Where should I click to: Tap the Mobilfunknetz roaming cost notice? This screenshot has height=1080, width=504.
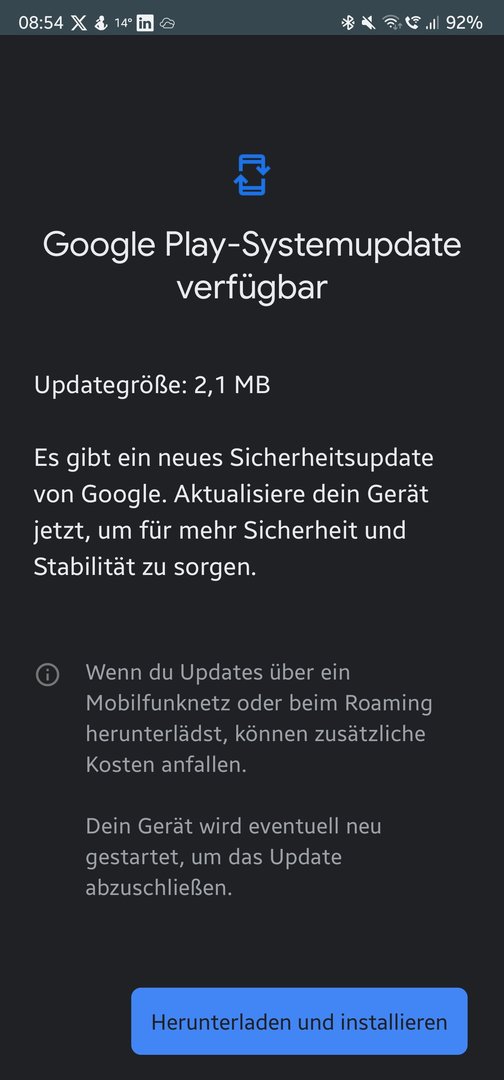(x=259, y=718)
